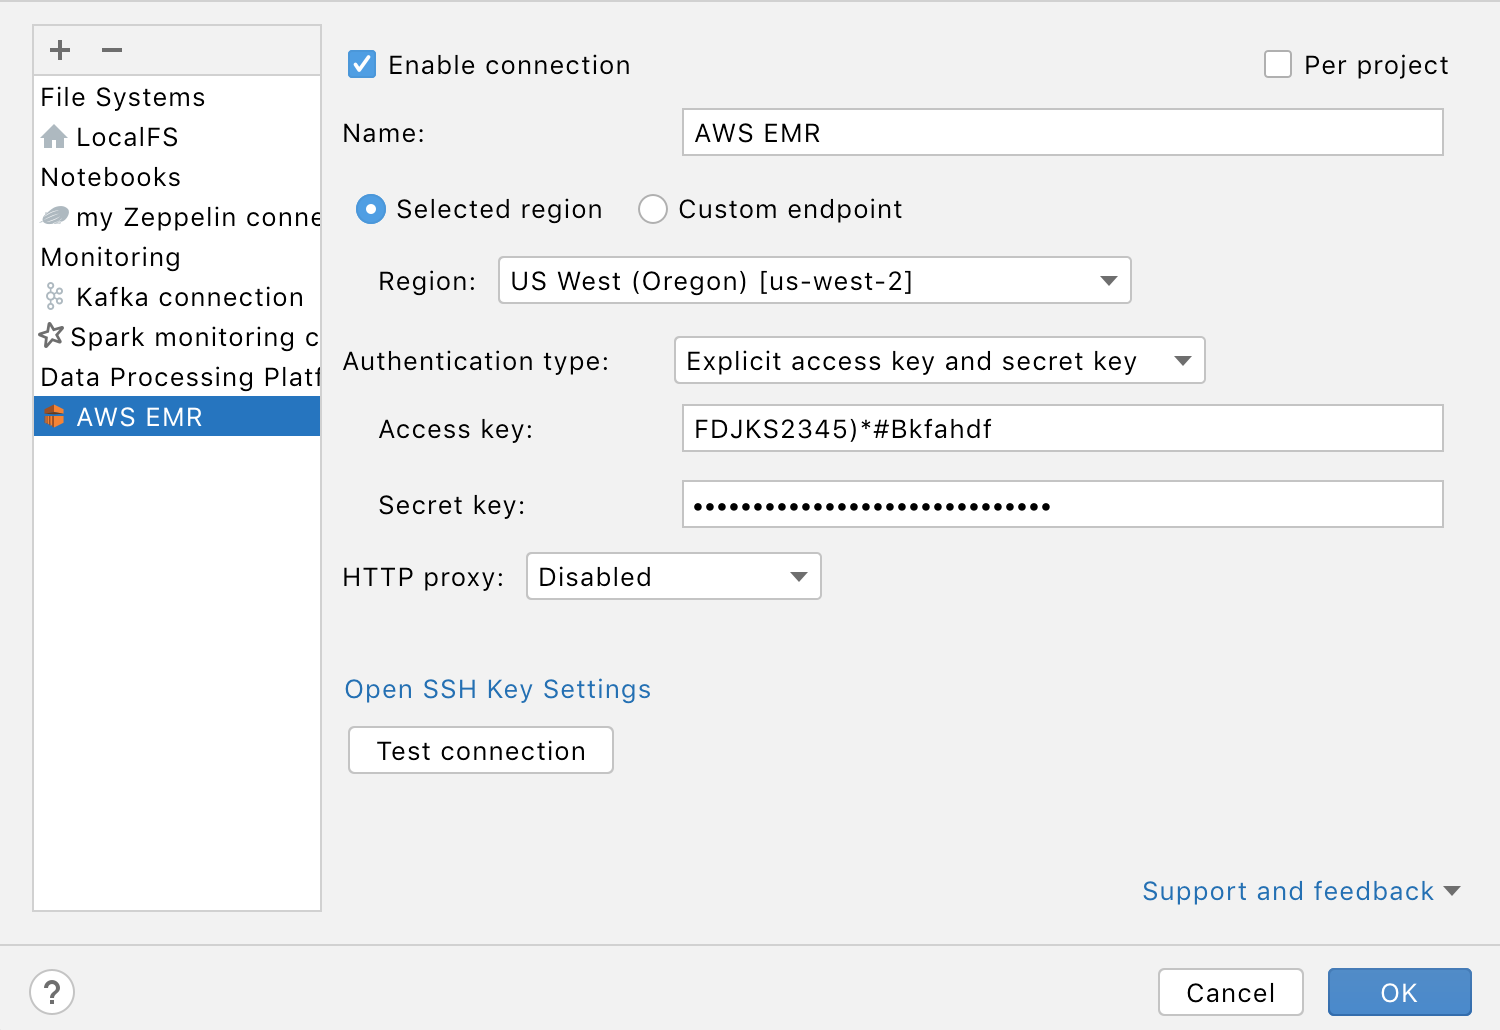Click the LocalFS home icon

point(54,136)
